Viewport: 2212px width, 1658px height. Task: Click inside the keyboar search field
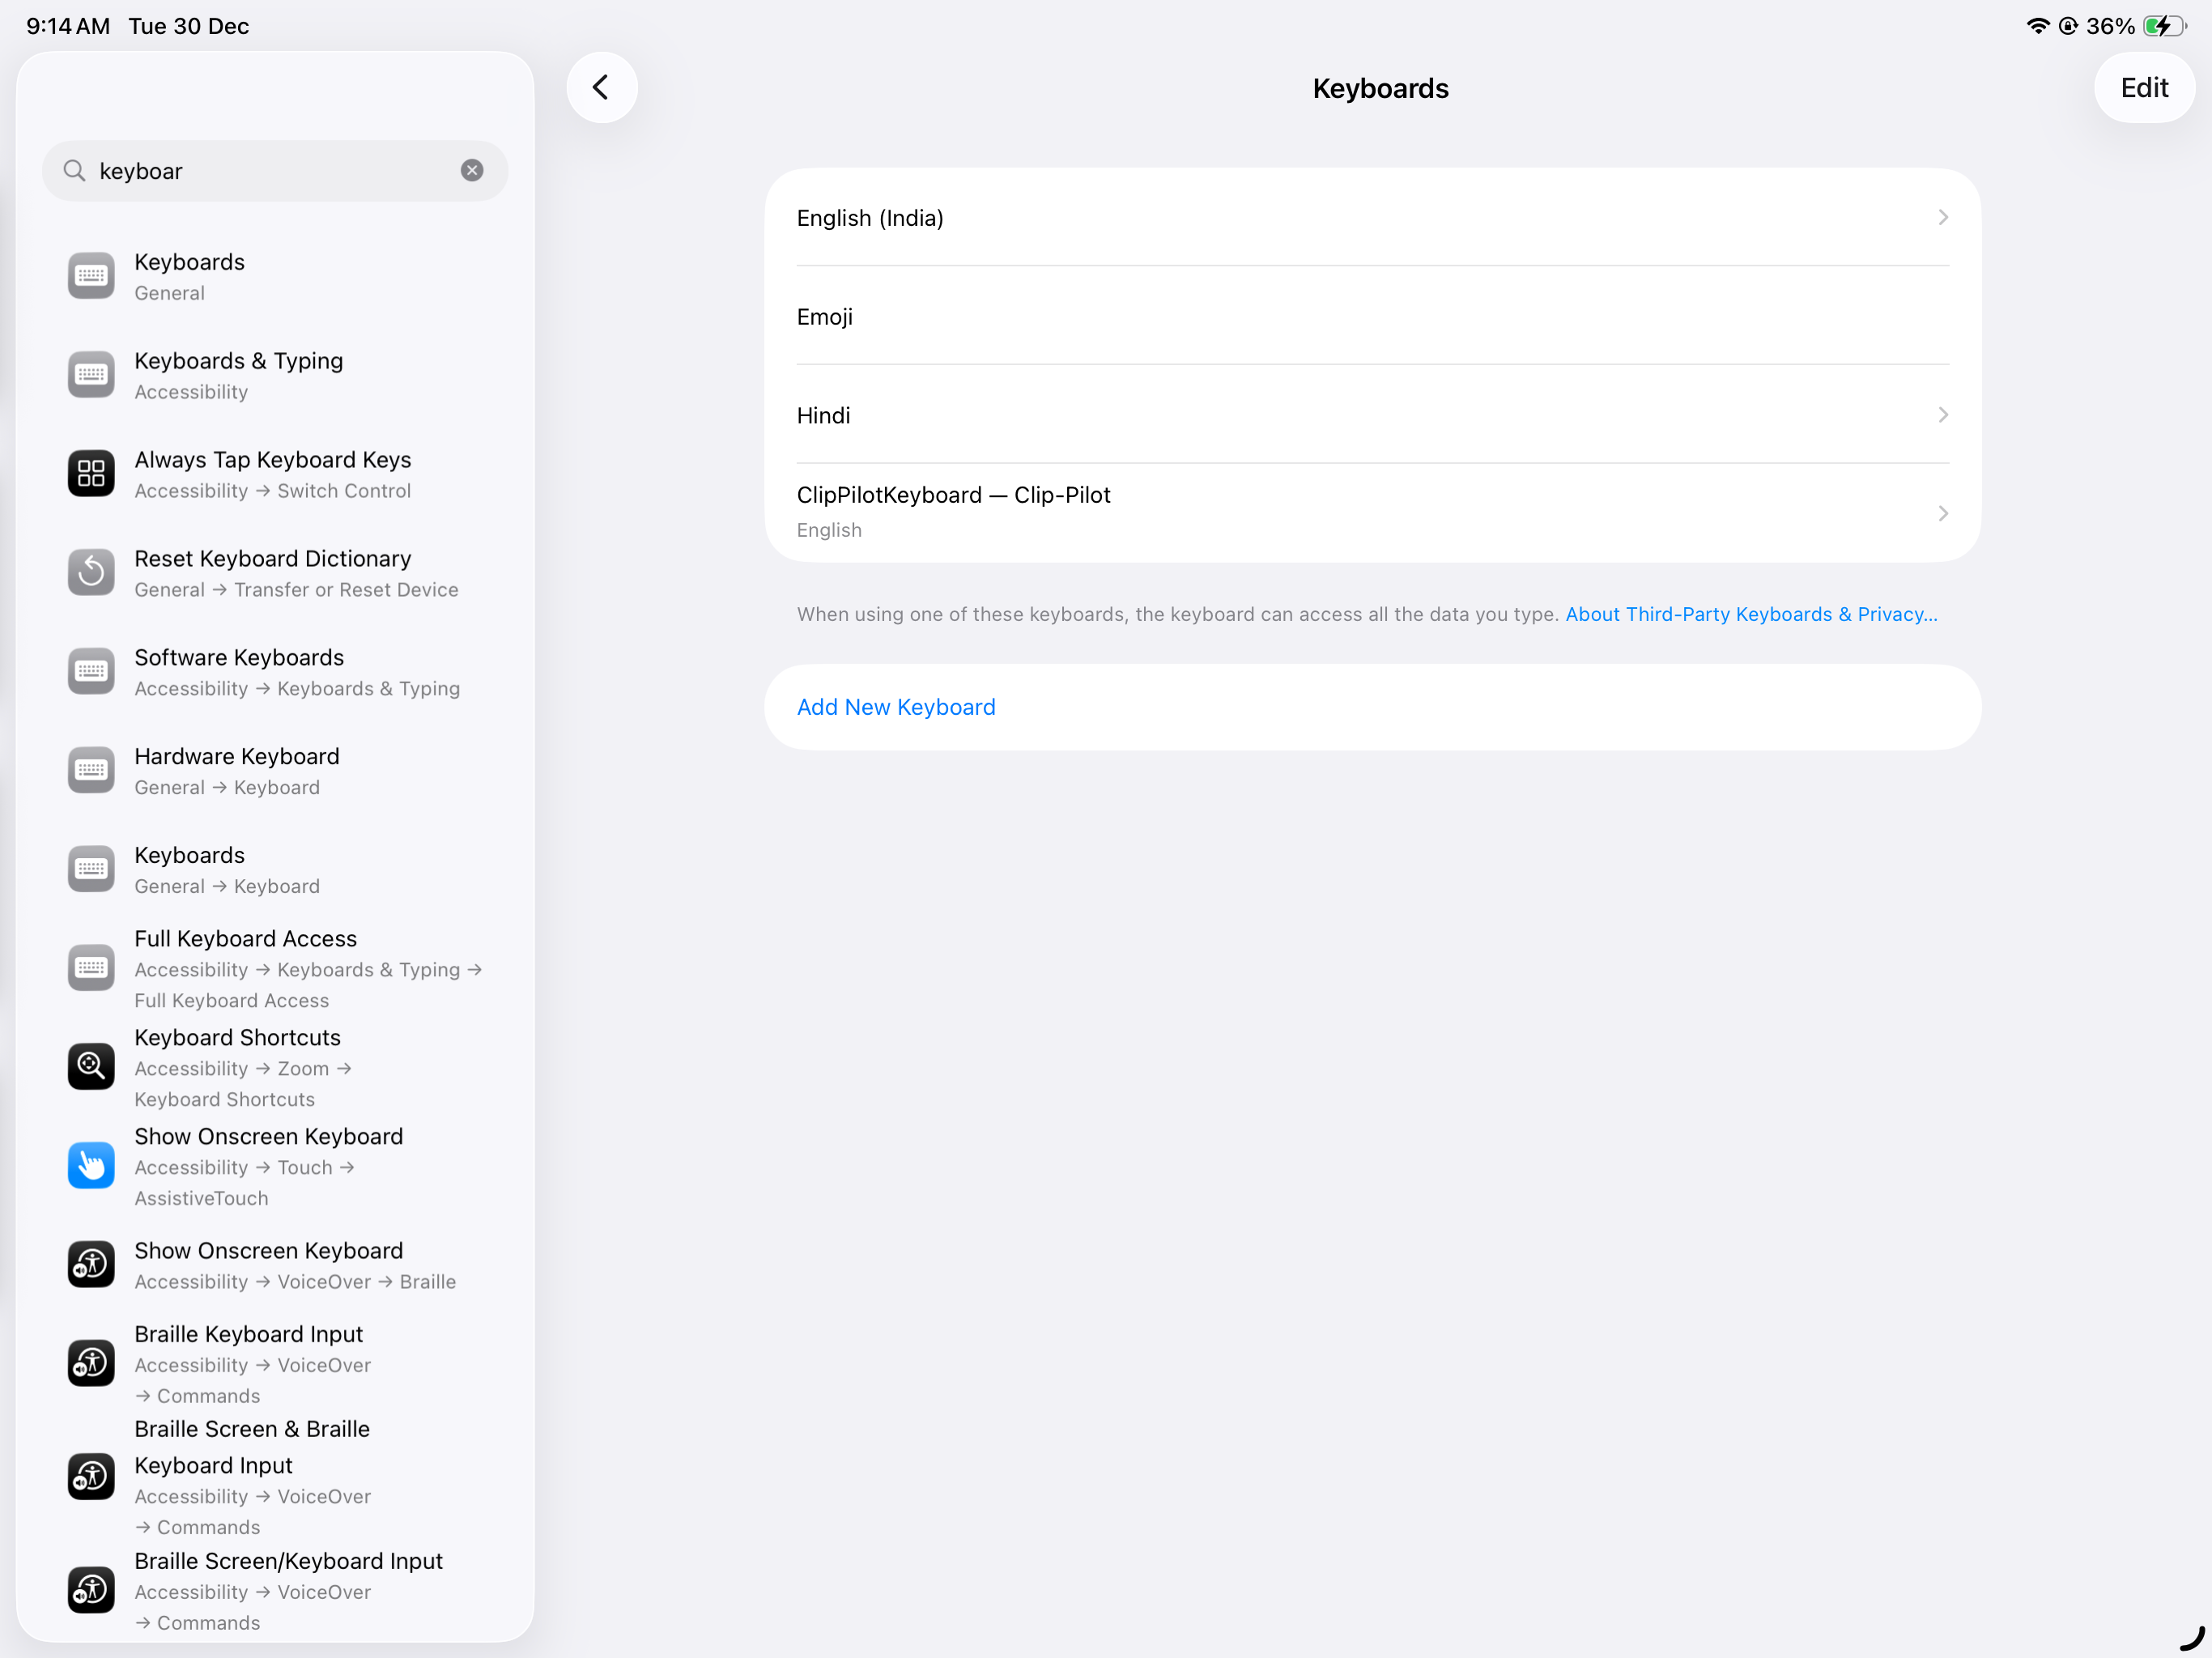pos(275,171)
